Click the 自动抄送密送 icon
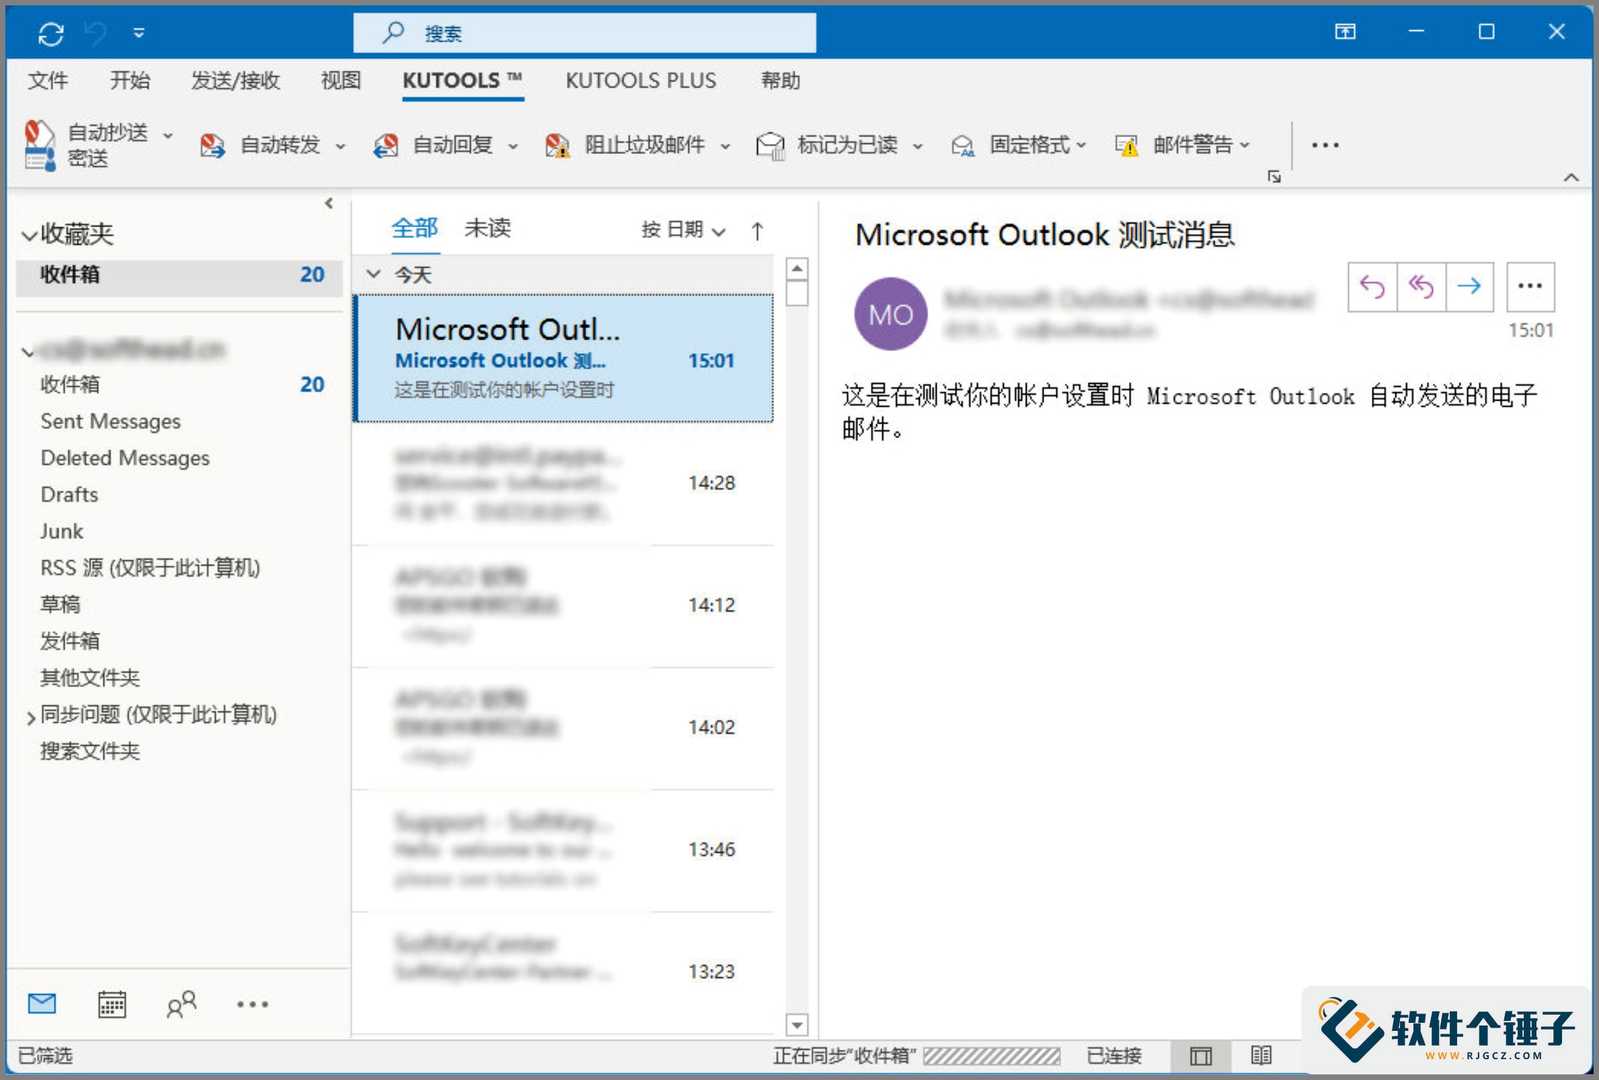Viewport: 1599px width, 1080px height. point(40,145)
